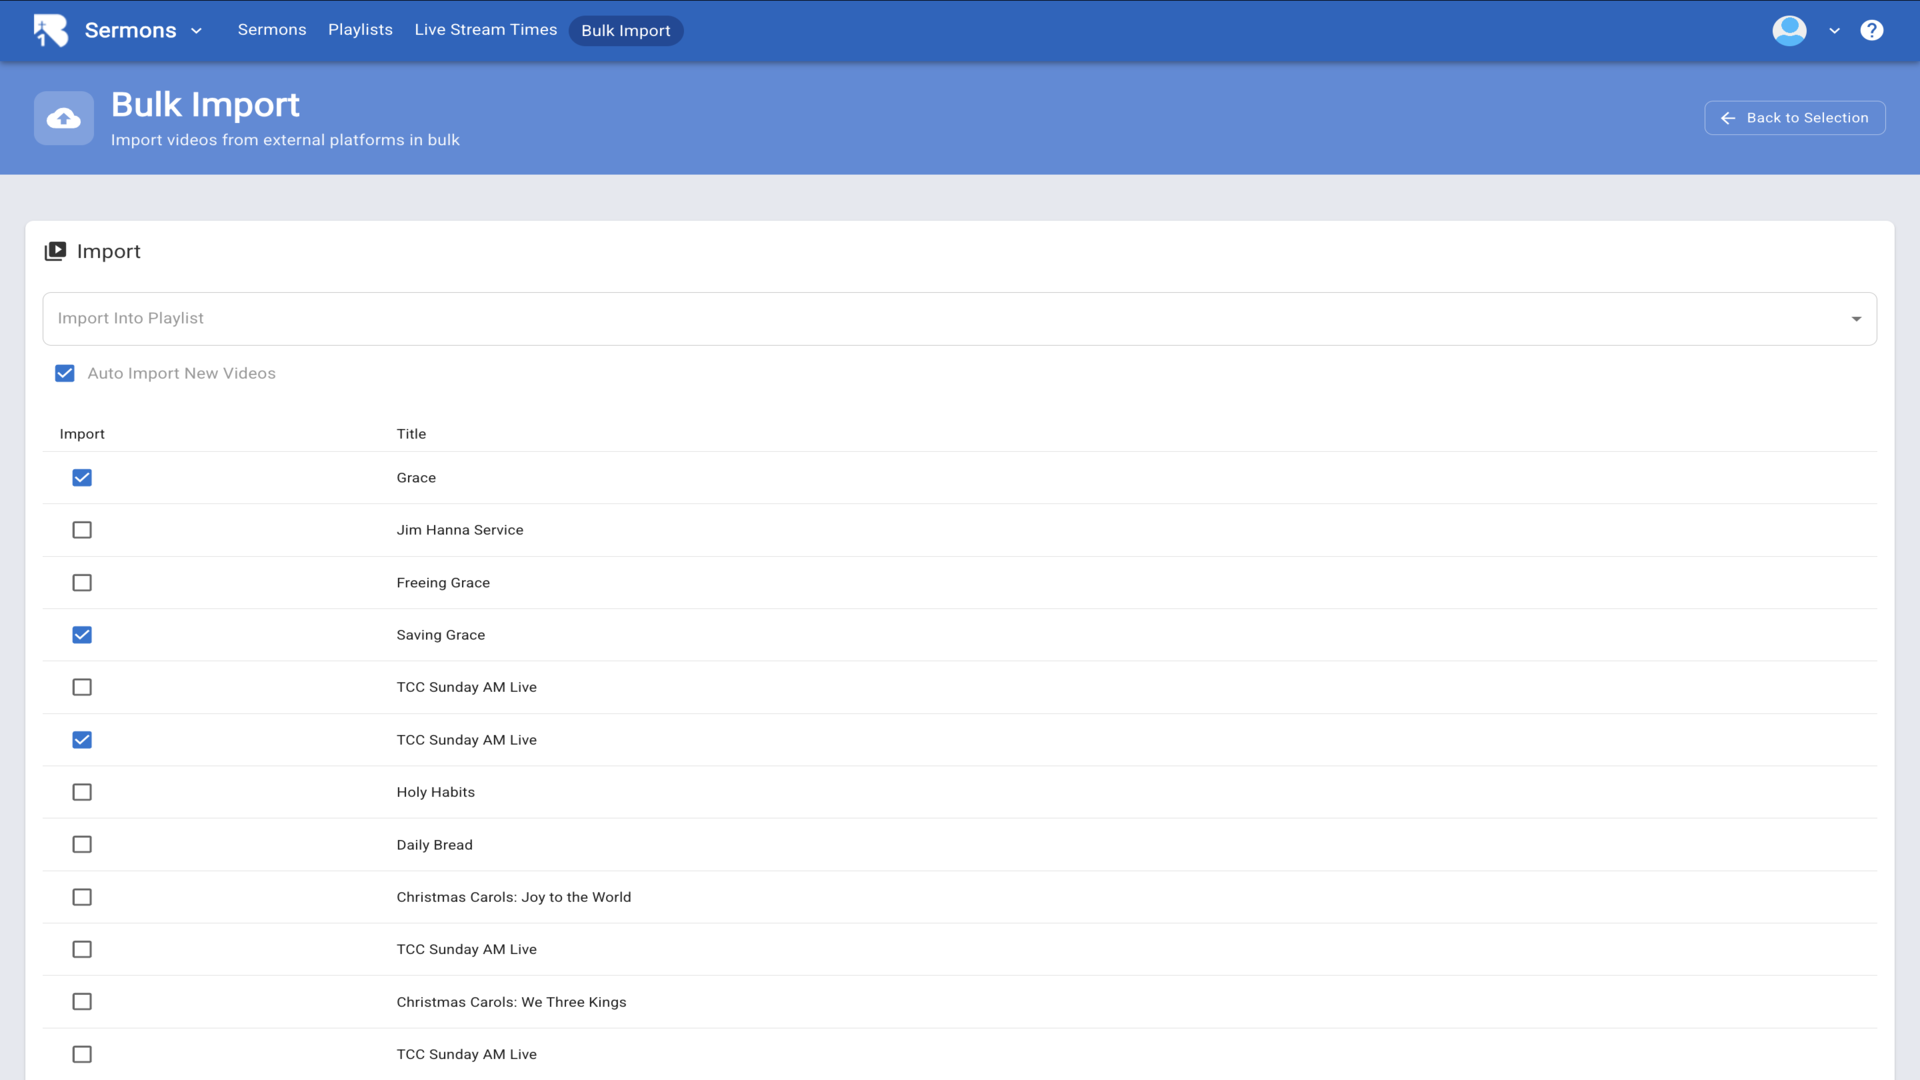Click the Import video library icon

pyautogui.click(x=55, y=251)
